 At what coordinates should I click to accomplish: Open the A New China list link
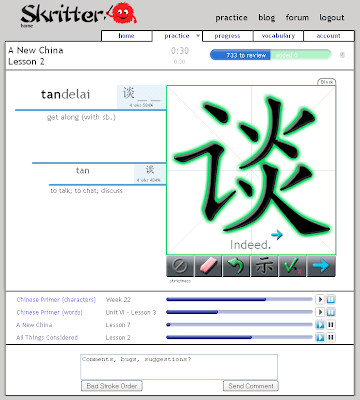34,325
